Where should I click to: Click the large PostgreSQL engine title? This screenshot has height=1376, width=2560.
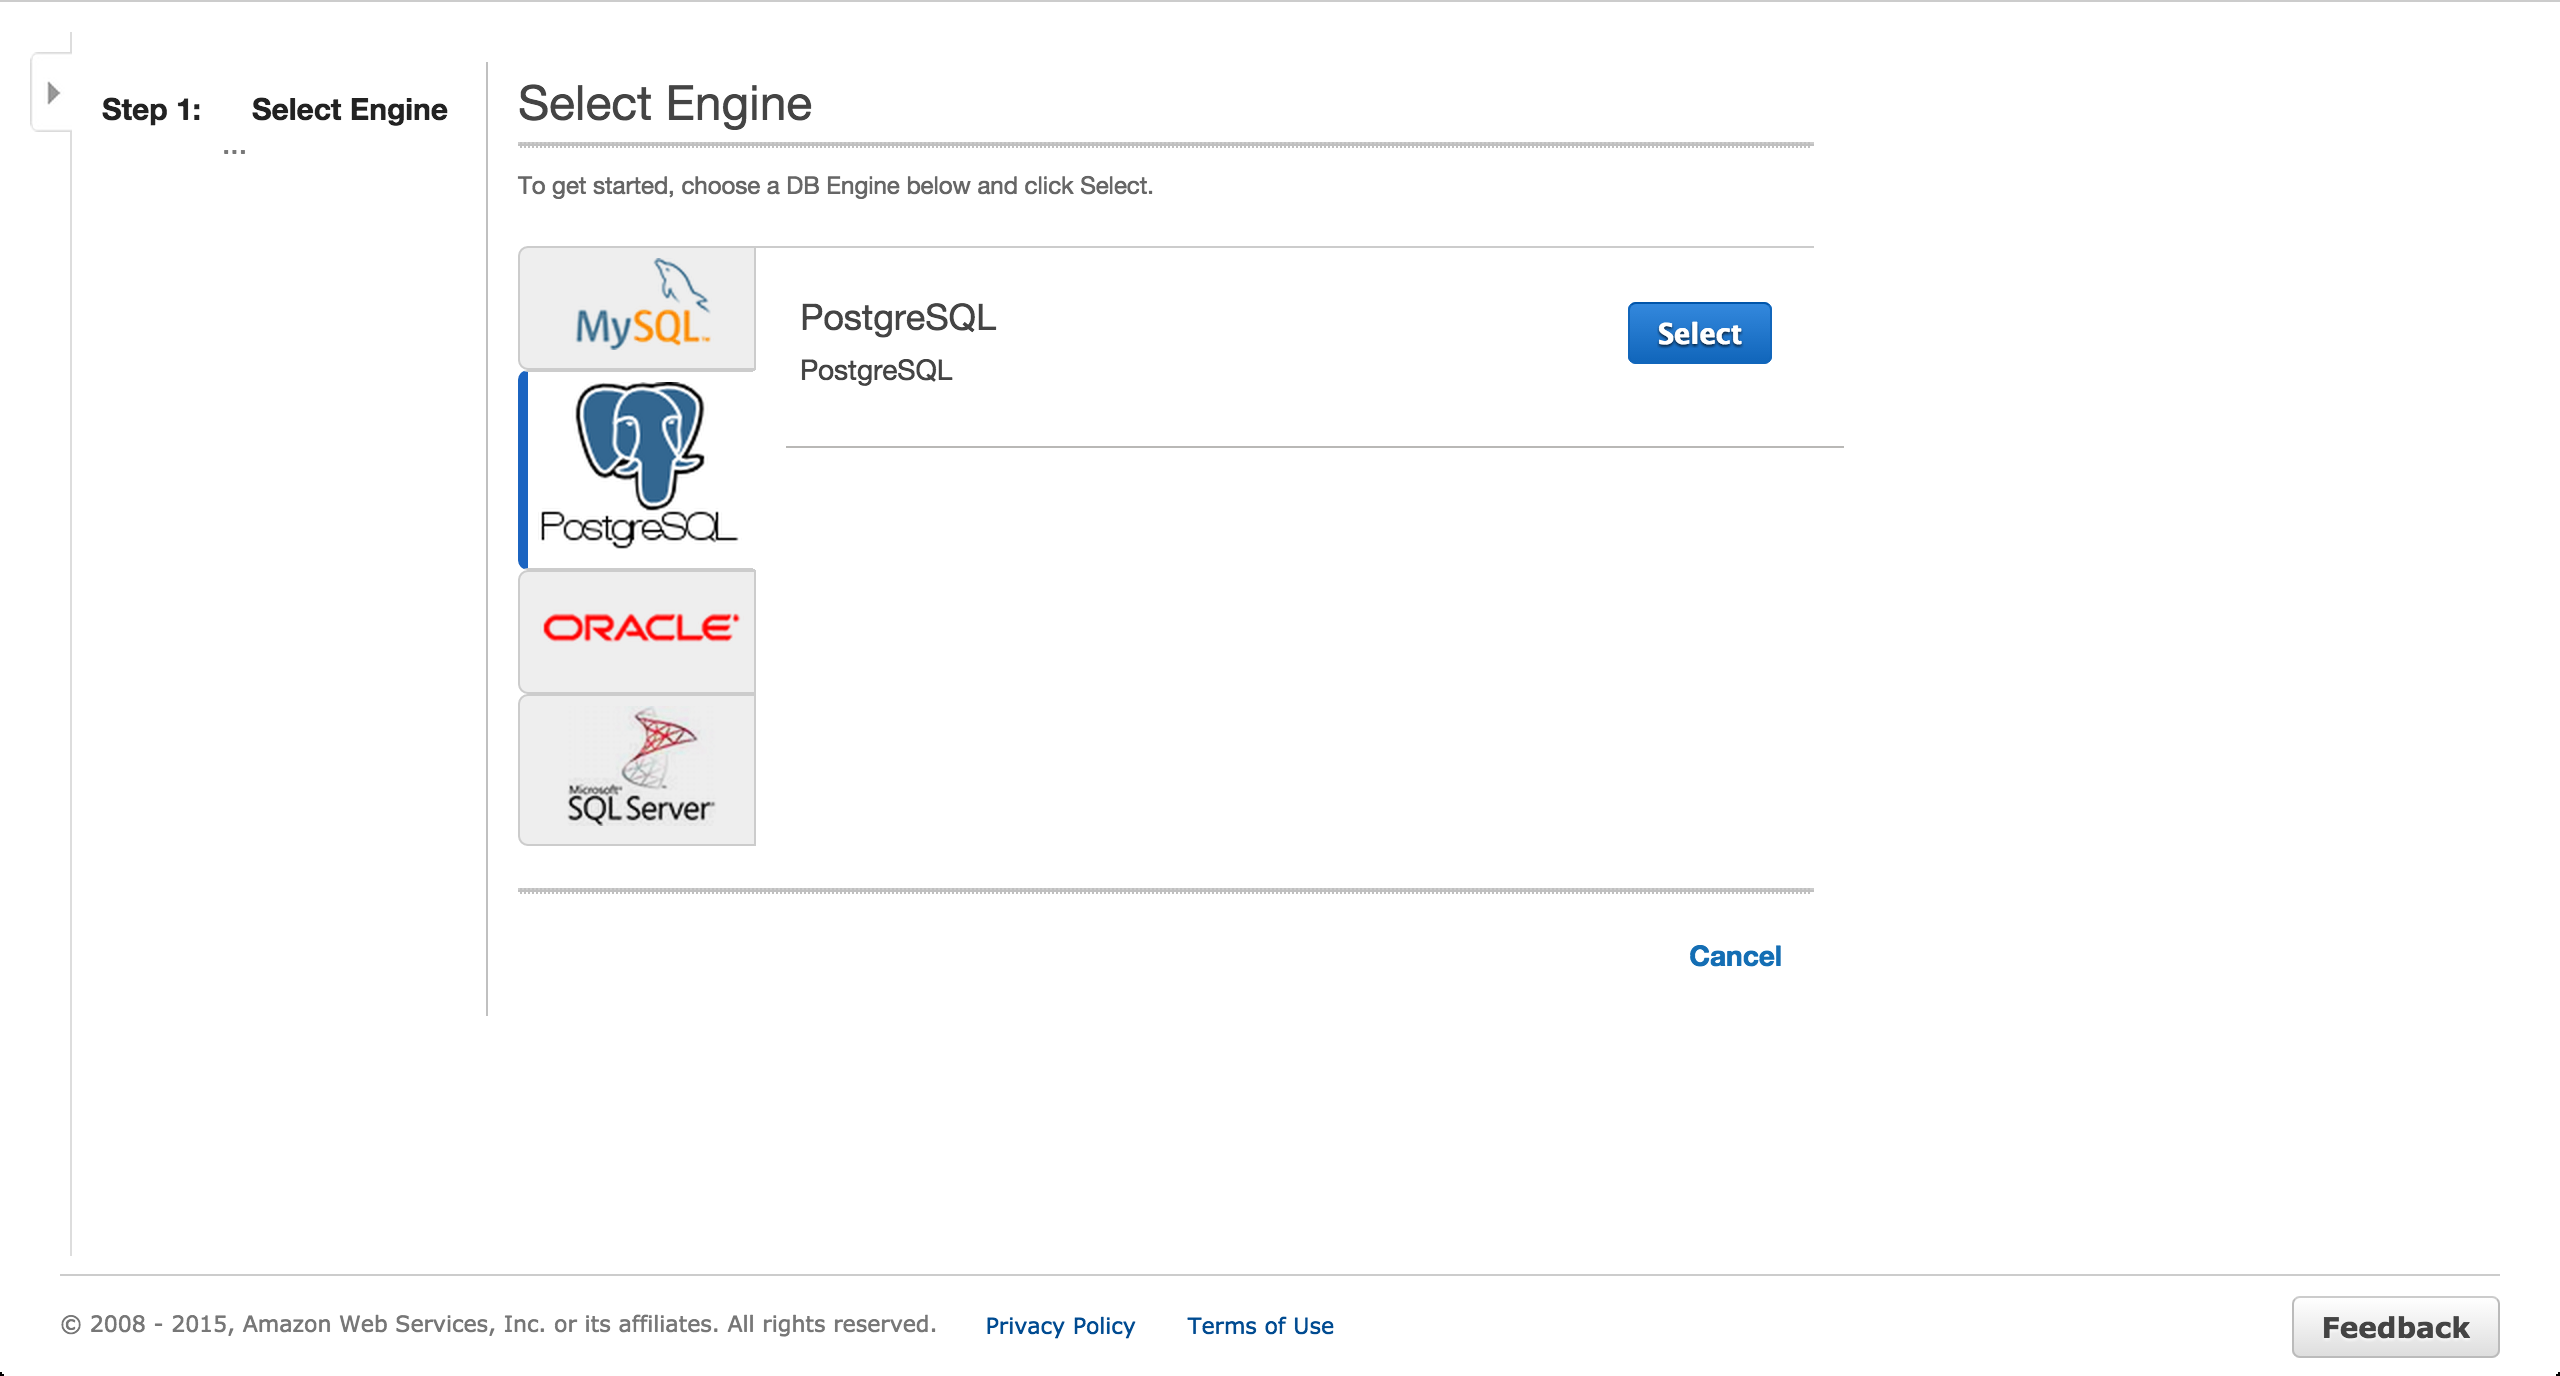(x=897, y=318)
